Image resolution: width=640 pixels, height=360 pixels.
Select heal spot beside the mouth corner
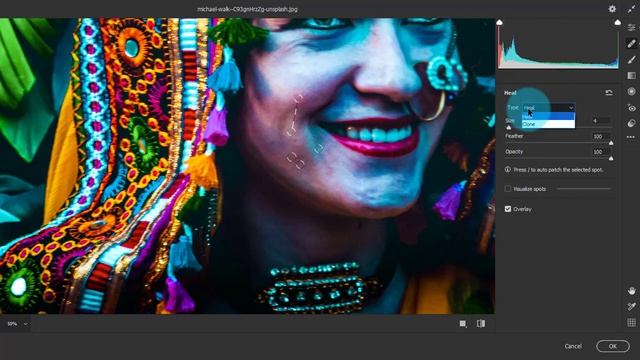tap(318, 149)
